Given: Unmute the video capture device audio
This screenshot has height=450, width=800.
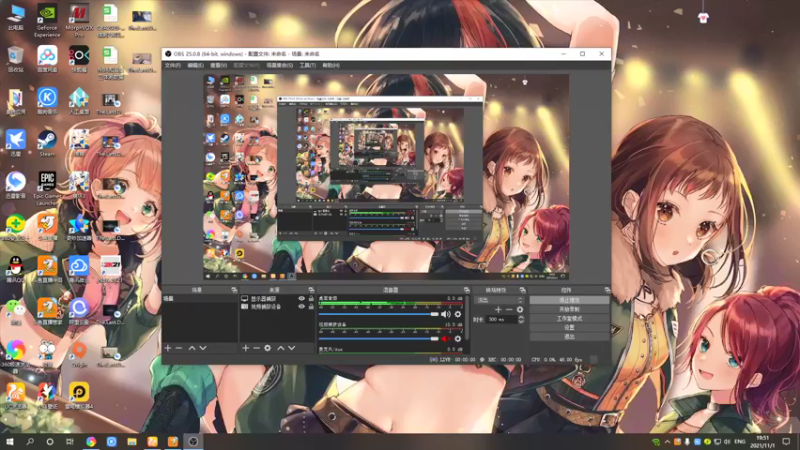Looking at the screenshot, I should point(445,339).
